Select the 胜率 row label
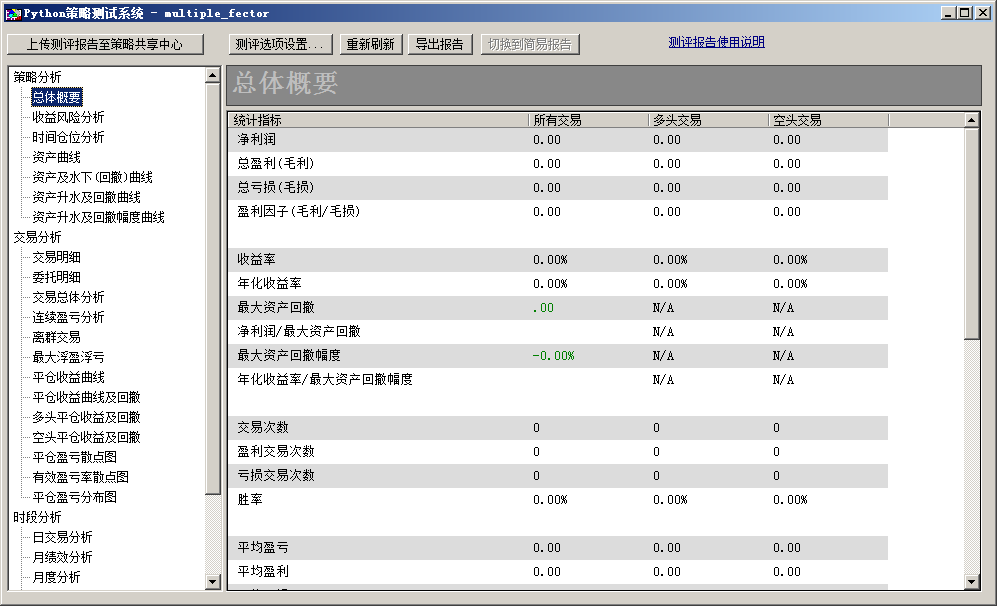Viewport: 997px width, 606px height. (250, 500)
